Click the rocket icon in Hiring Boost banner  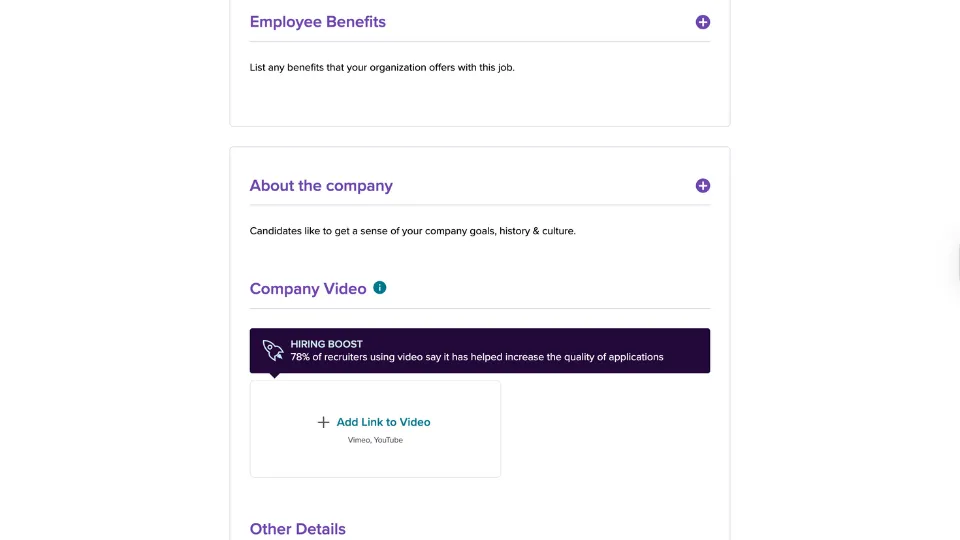pos(272,350)
